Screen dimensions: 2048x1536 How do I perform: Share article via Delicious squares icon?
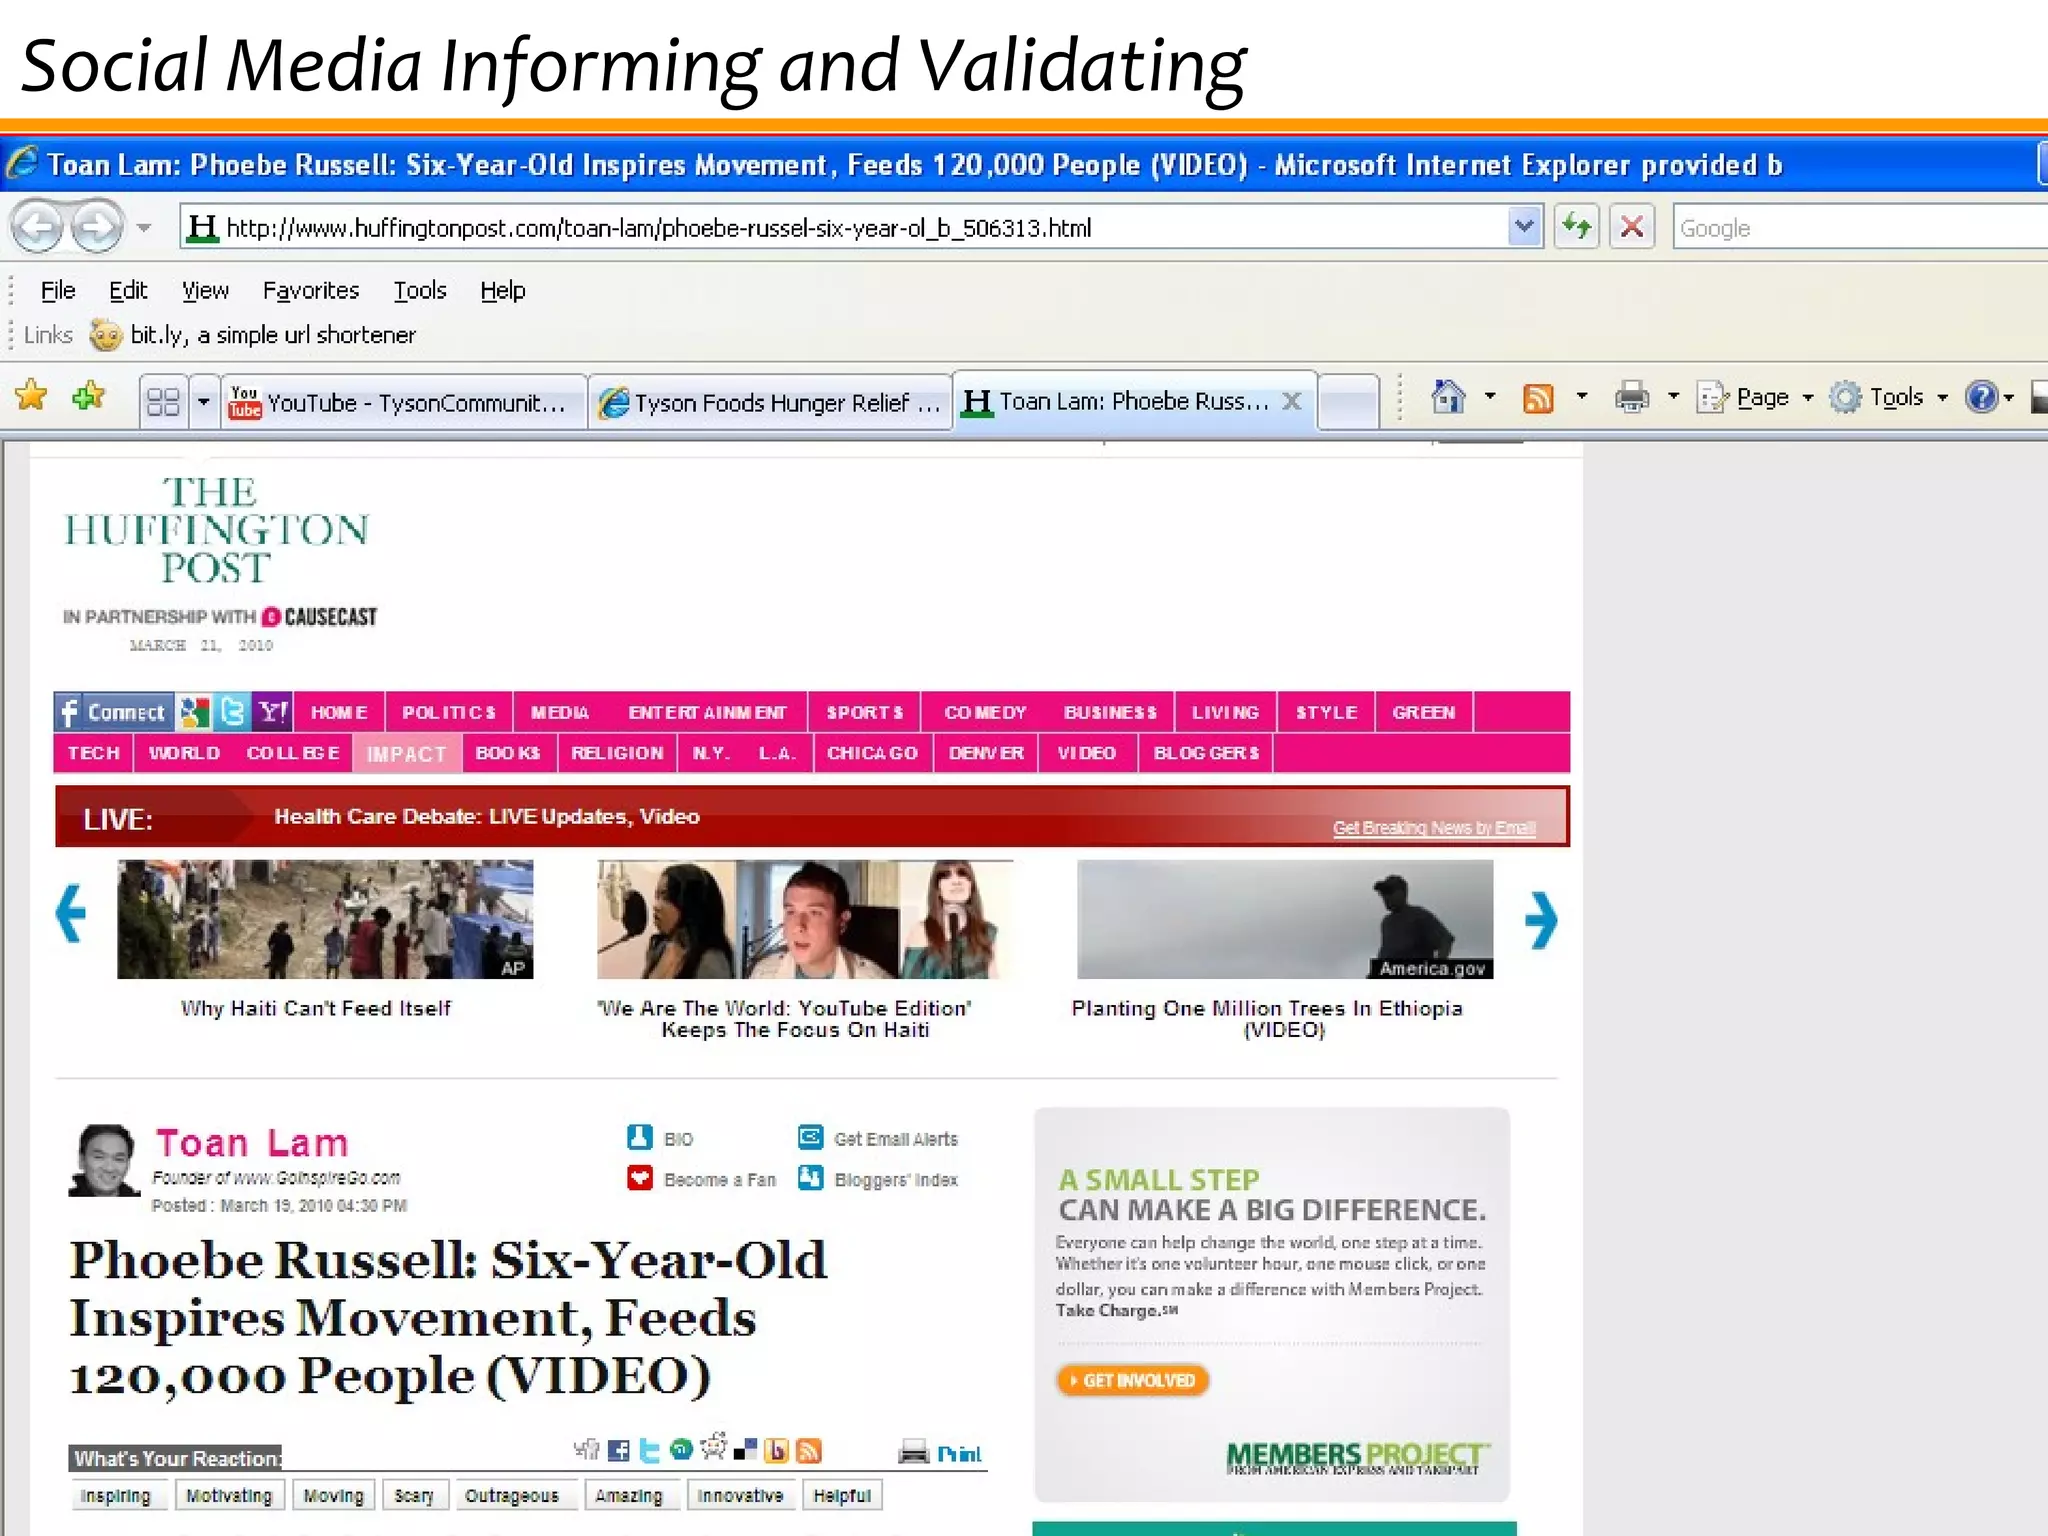746,1450
